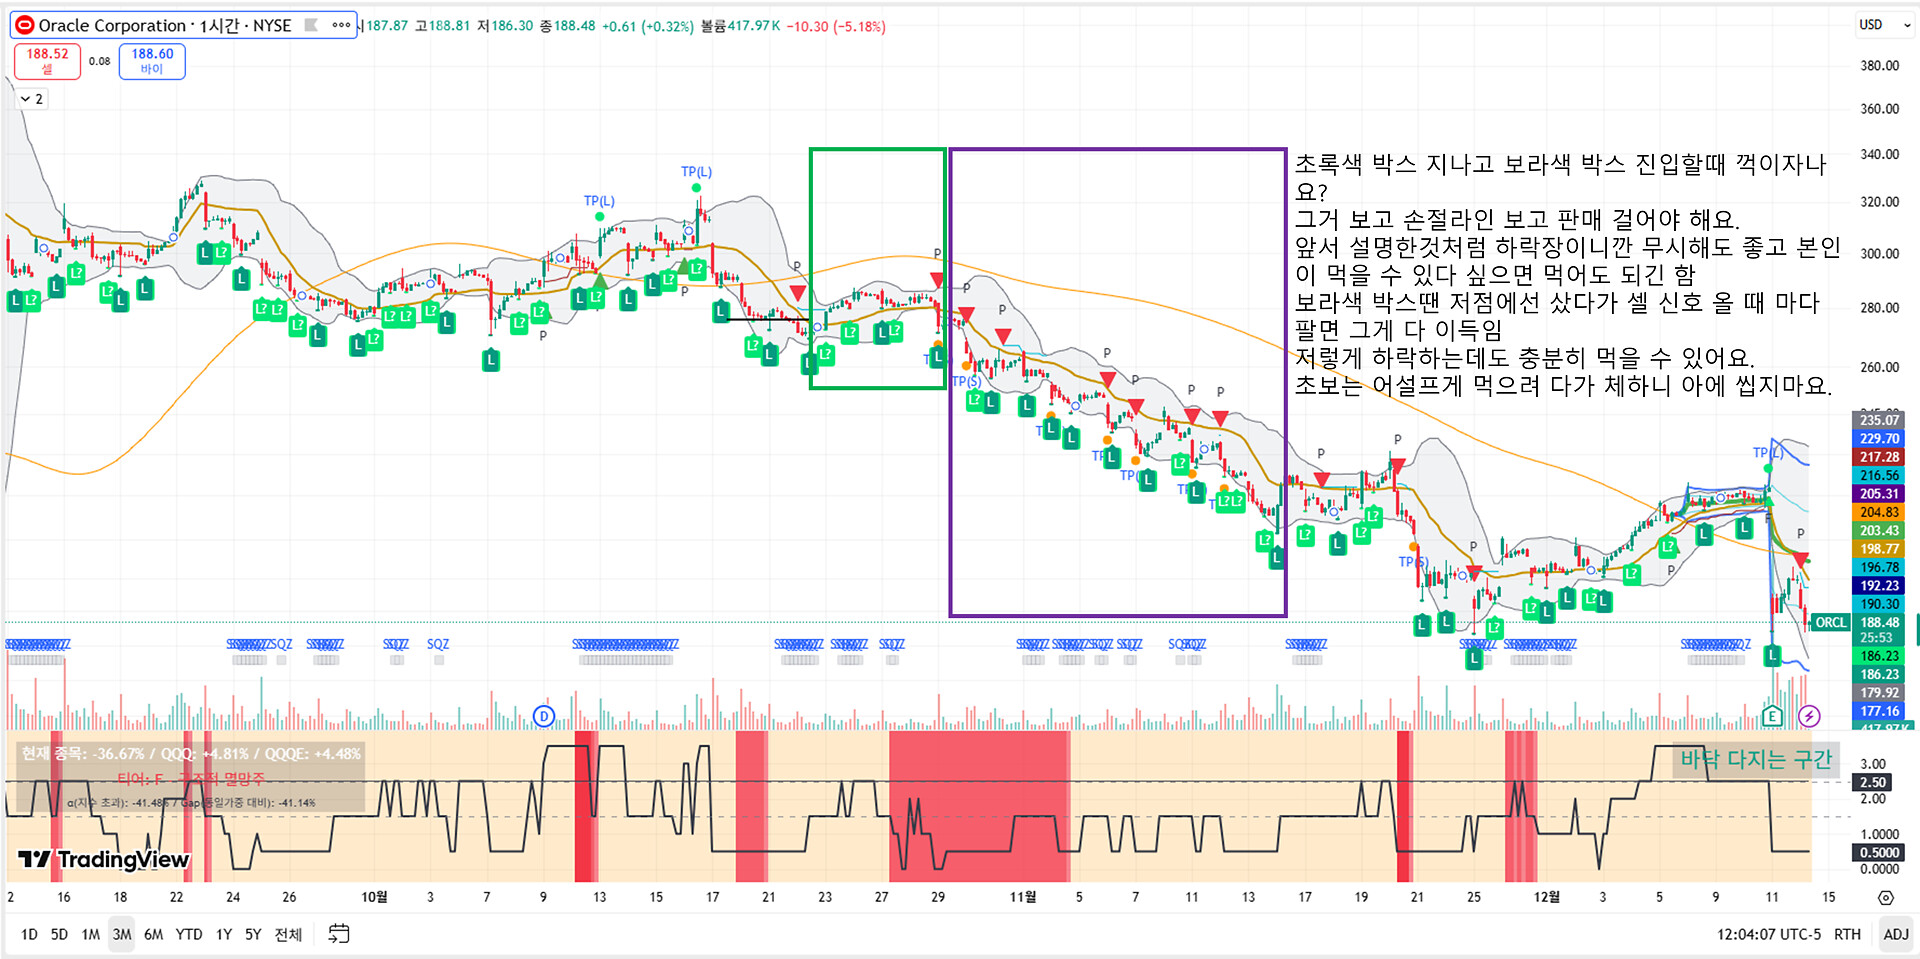Screen dimensions: 1920x959
Task: Select the 전체 (all) time range
Action: [x=288, y=934]
